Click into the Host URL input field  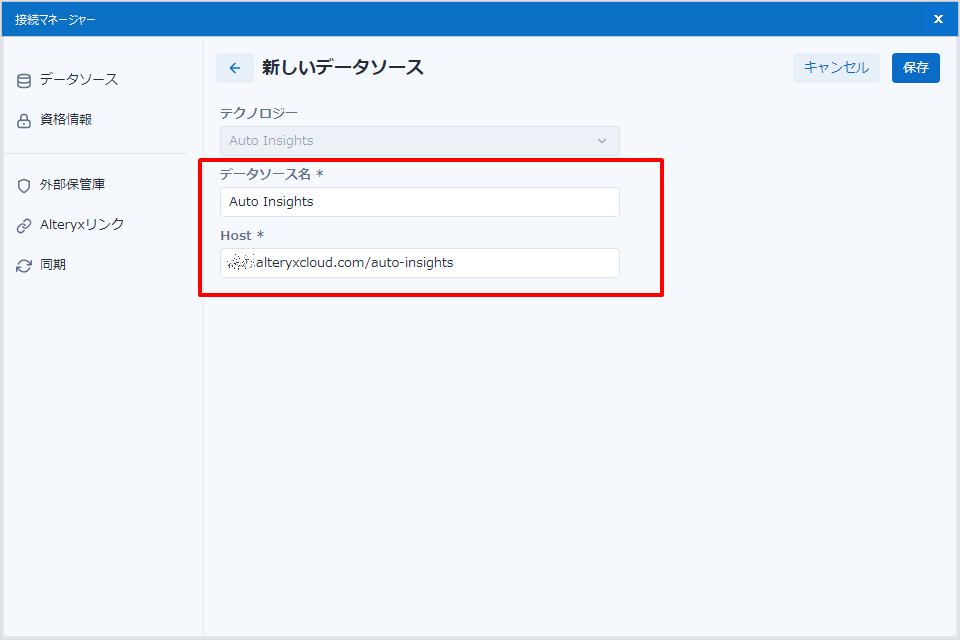(419, 263)
